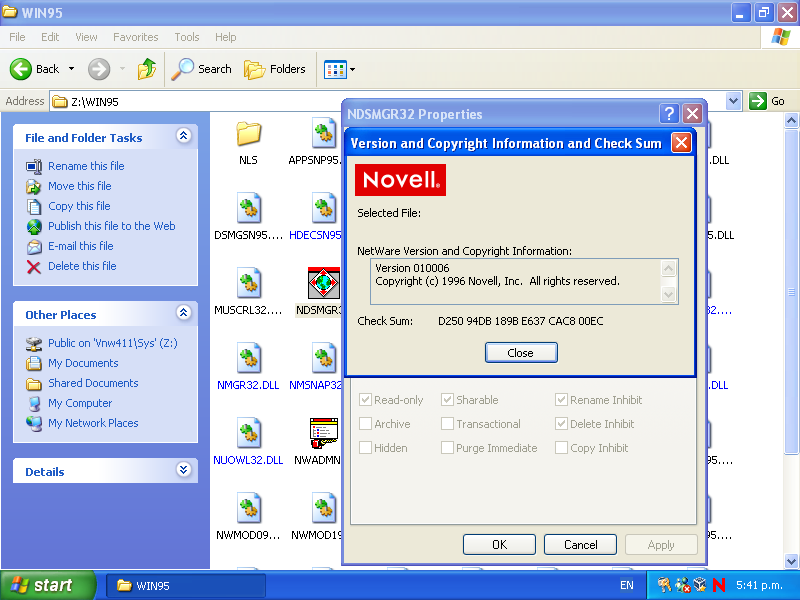Viewport: 800px width, 600px height.
Task: Click the EN language indicator
Action: click(627, 585)
